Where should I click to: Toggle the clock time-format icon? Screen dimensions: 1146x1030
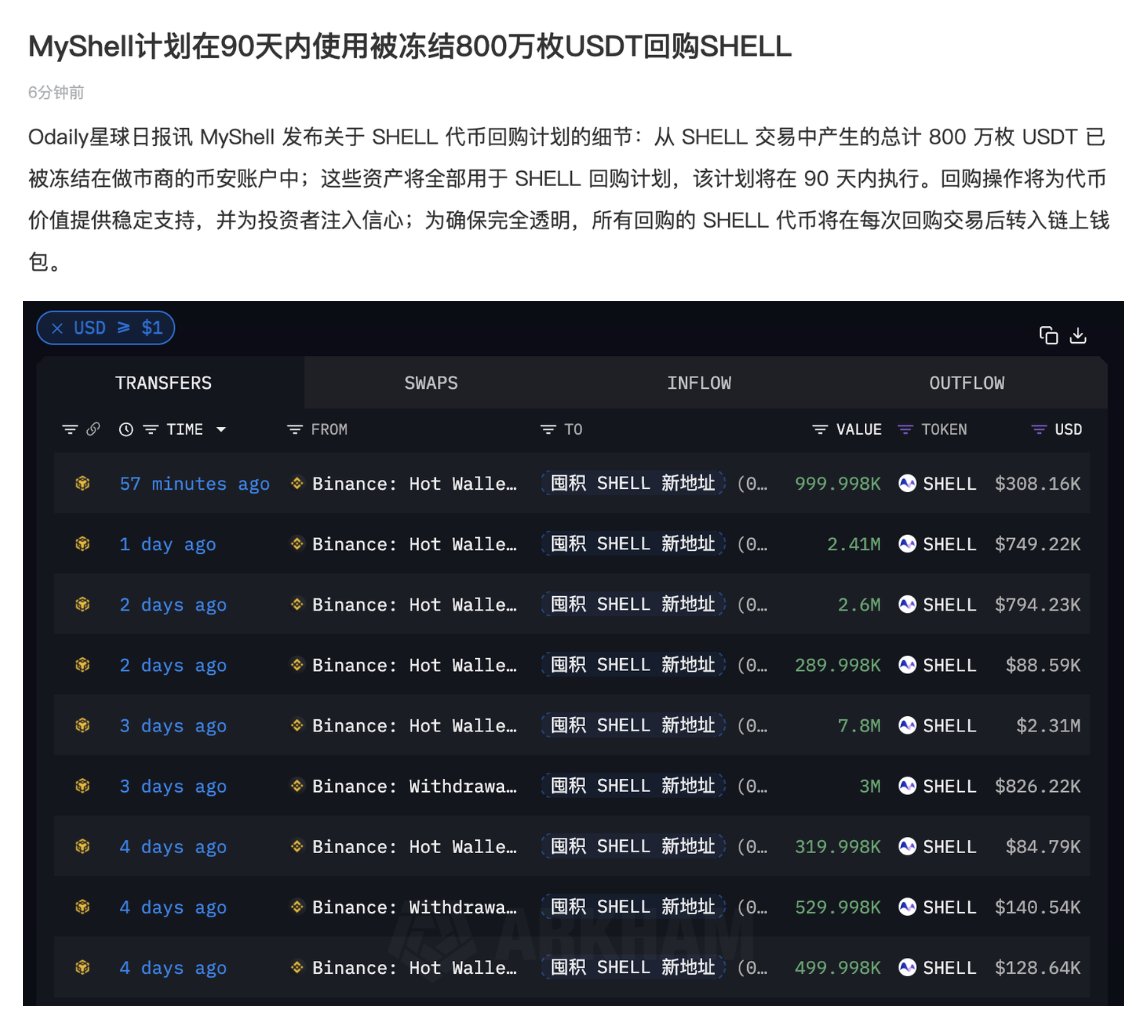126,430
